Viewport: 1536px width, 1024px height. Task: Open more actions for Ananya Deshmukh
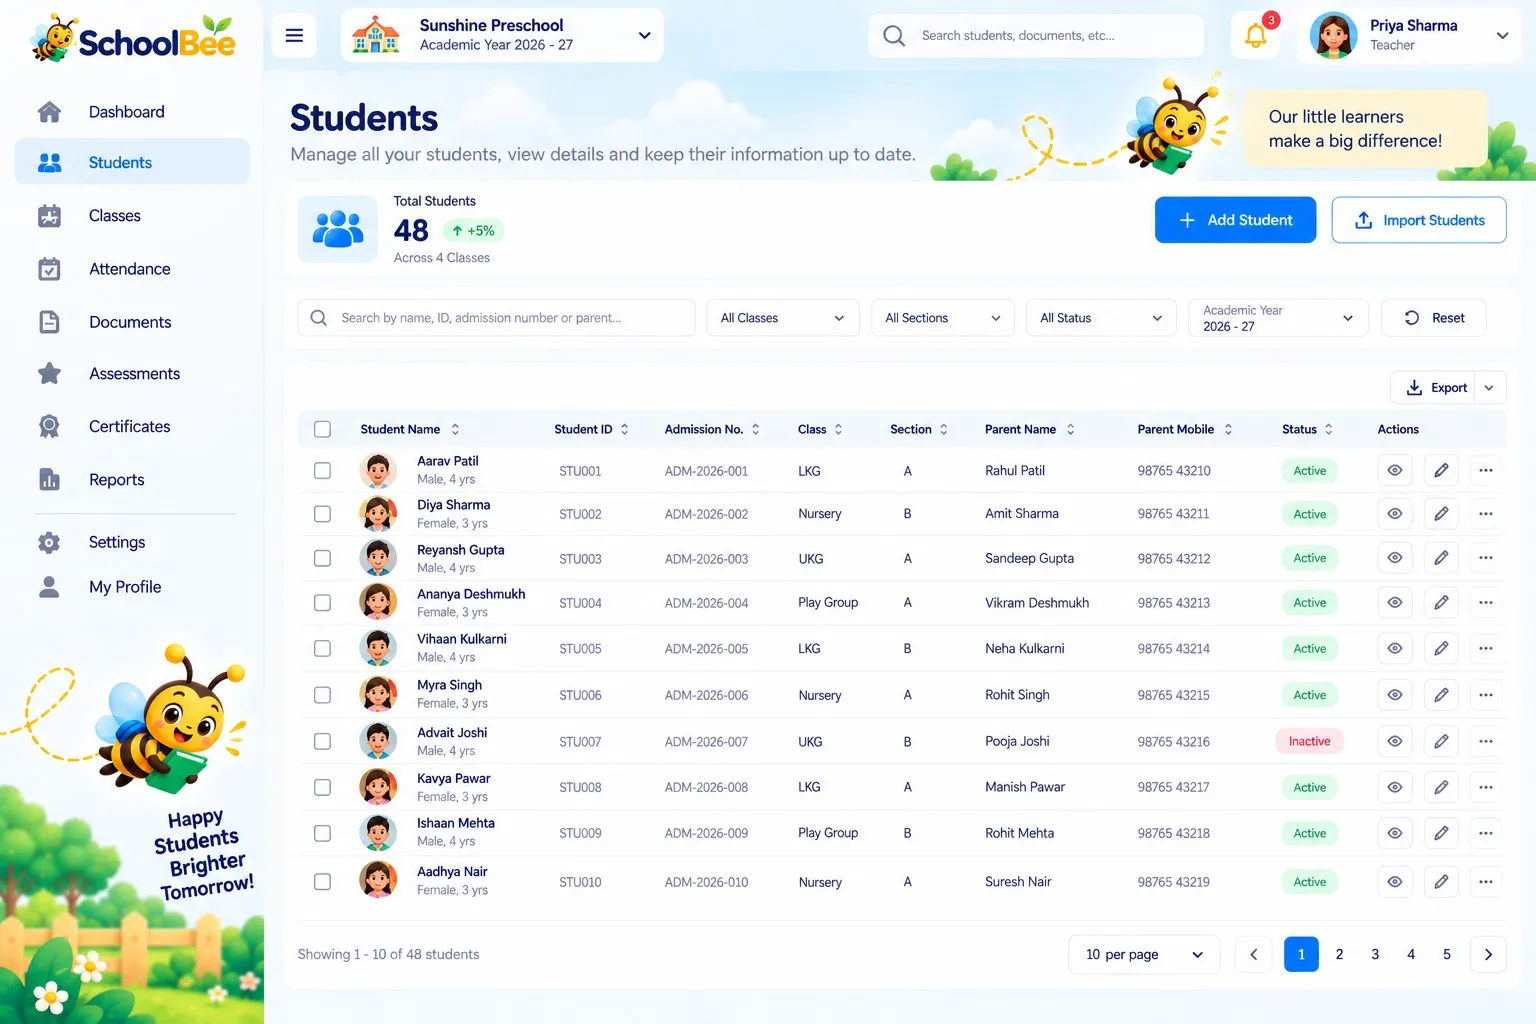(x=1486, y=603)
